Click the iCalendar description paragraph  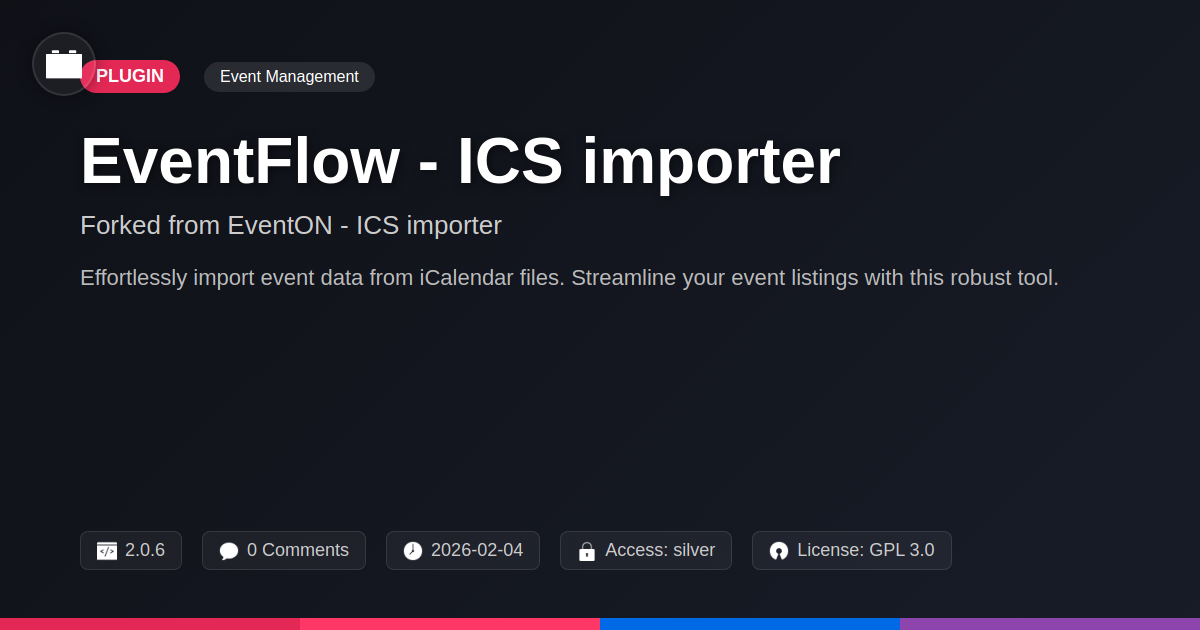[x=569, y=278]
